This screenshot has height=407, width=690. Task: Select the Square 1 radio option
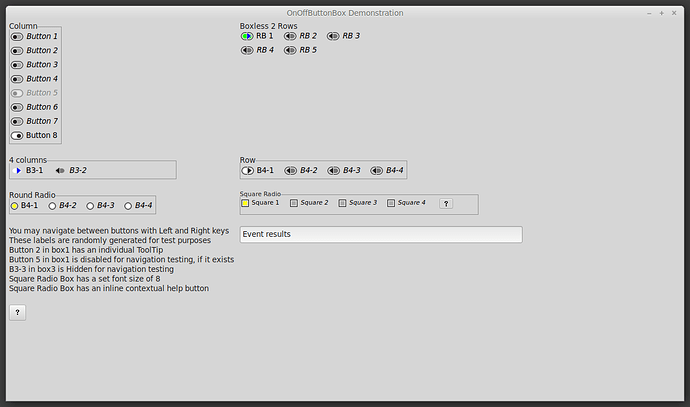click(x=260, y=203)
